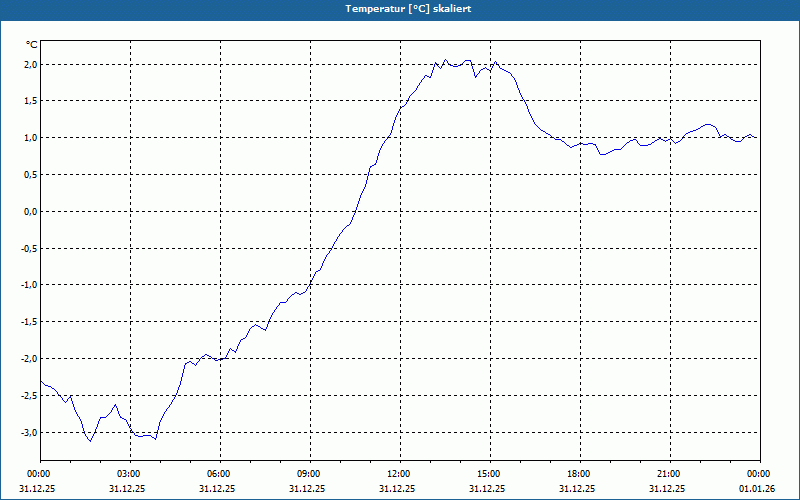Click the 15:00 time axis label
The height and width of the screenshot is (500, 800).
[490, 474]
